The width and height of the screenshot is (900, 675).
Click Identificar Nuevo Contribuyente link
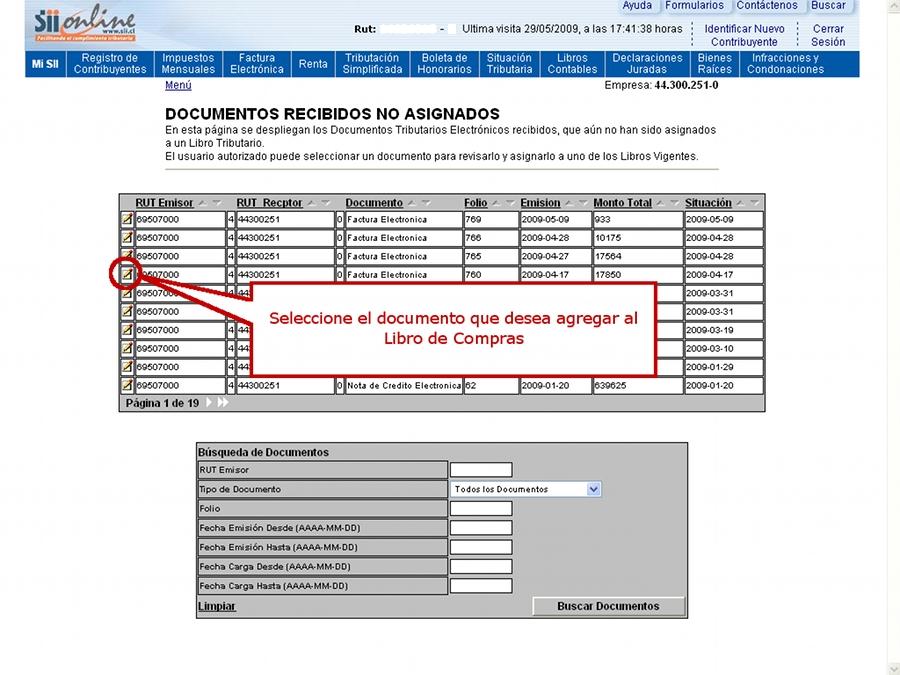[744, 35]
